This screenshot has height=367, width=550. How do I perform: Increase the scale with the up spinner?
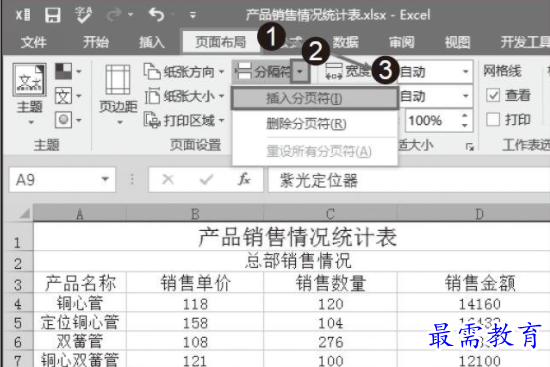point(465,115)
